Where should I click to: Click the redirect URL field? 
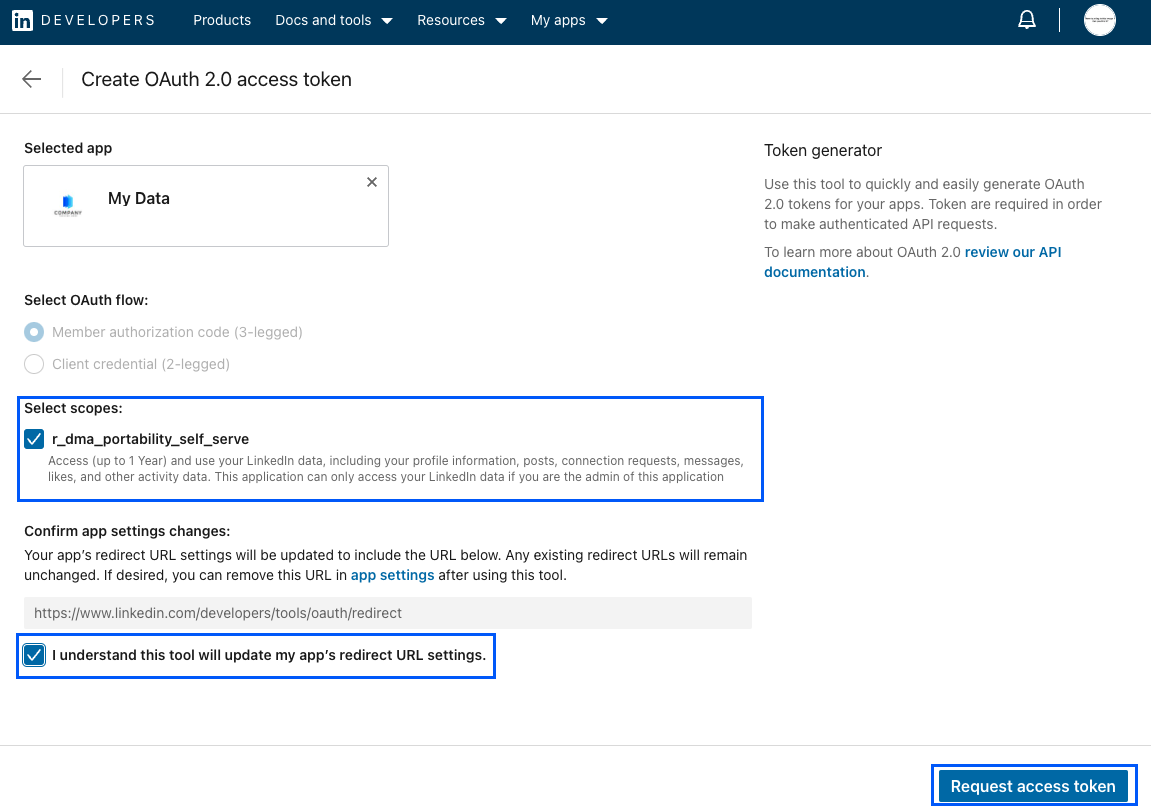coord(388,613)
